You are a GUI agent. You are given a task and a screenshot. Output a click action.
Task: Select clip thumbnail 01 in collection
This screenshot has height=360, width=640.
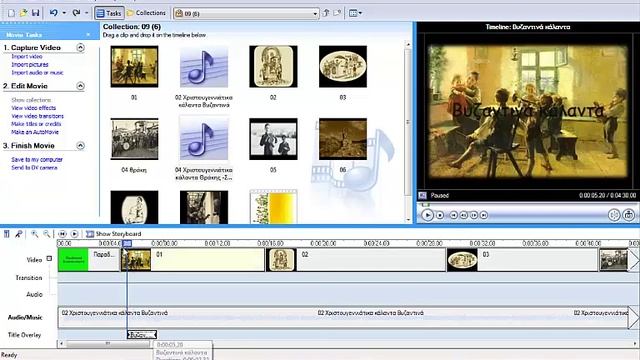(134, 67)
